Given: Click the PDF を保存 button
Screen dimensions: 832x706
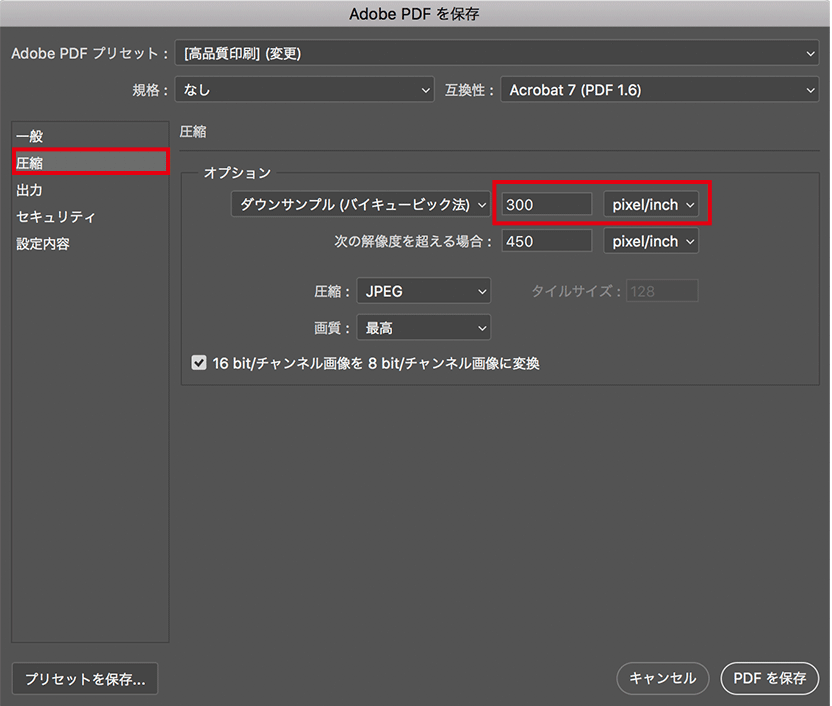Looking at the screenshot, I should tap(769, 678).
